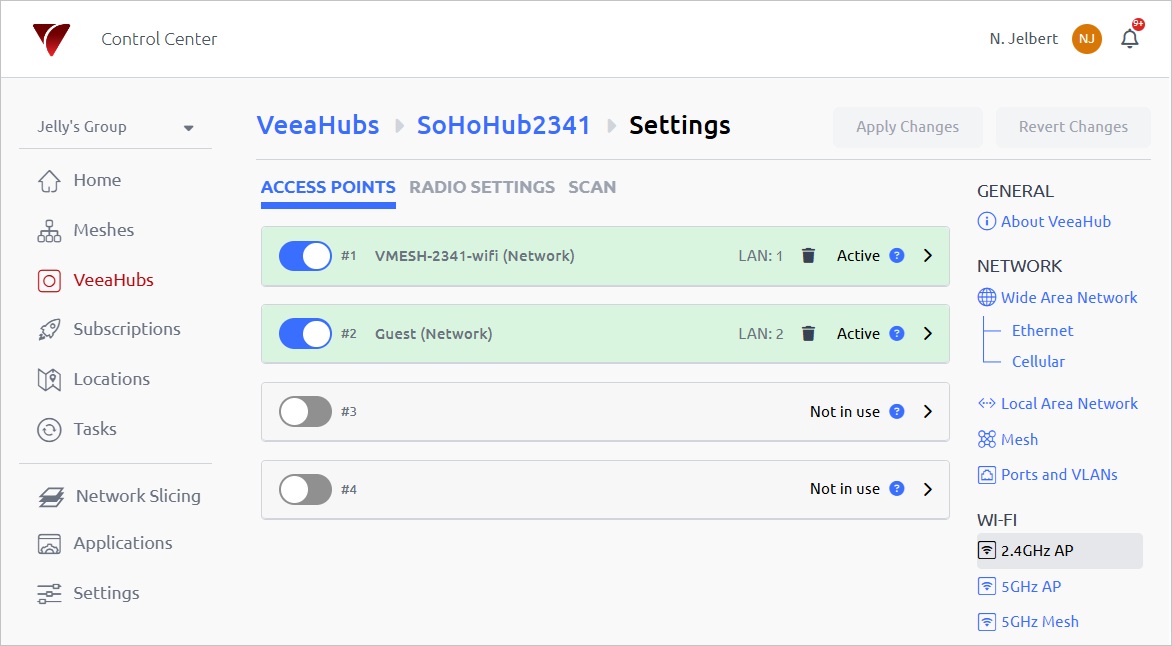The image size is (1172, 646).
Task: Click the 5GHz Mesh wifi icon
Action: tap(987, 621)
